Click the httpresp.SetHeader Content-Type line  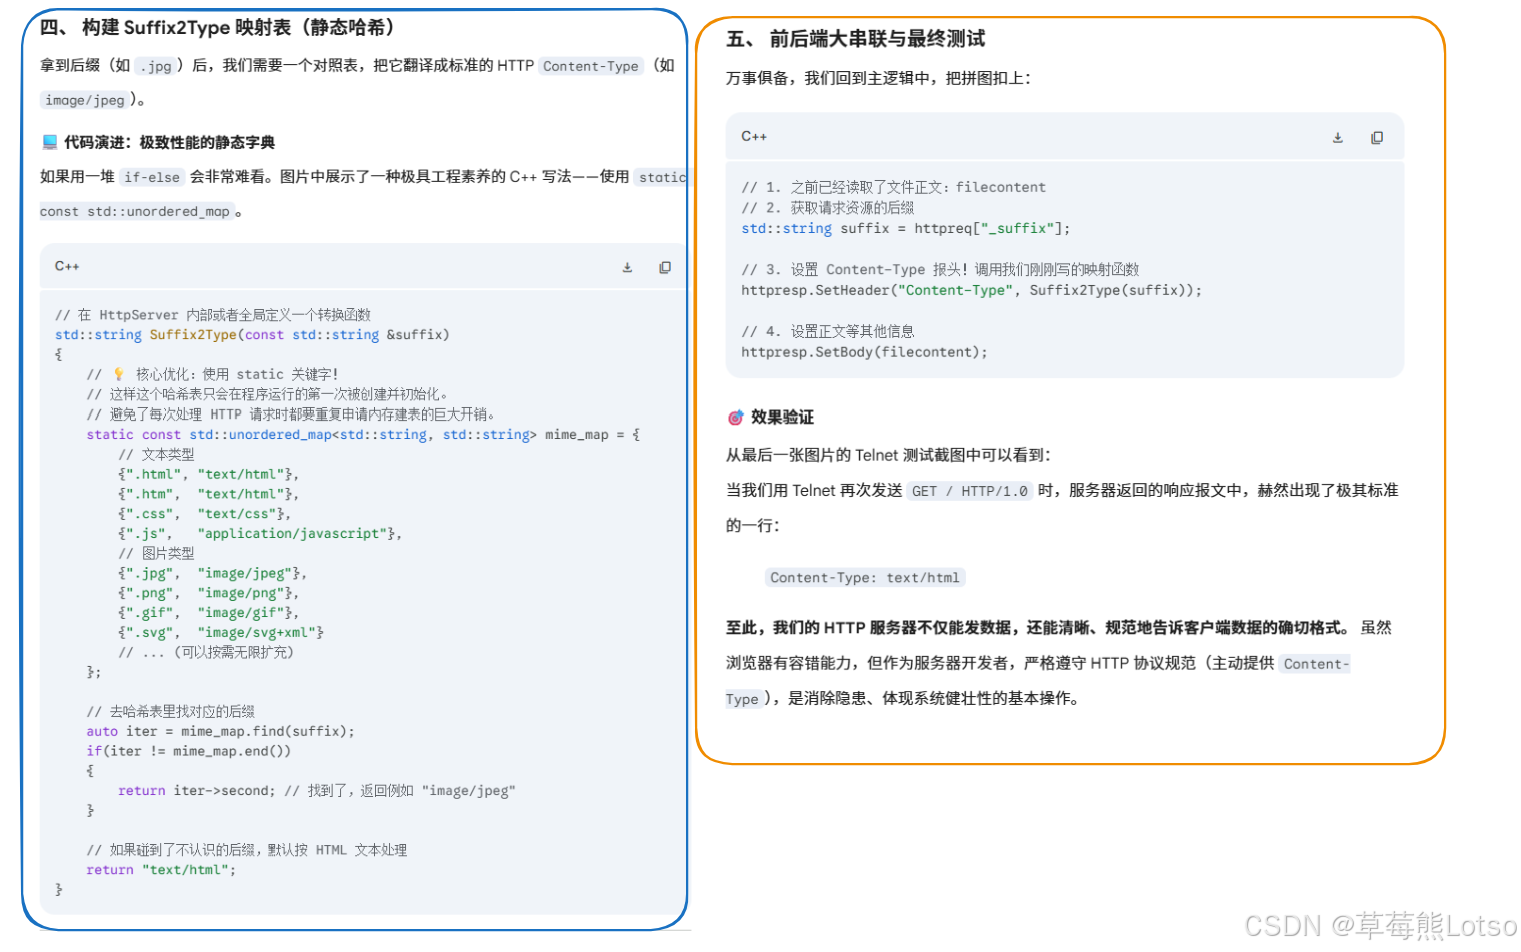[x=971, y=291]
